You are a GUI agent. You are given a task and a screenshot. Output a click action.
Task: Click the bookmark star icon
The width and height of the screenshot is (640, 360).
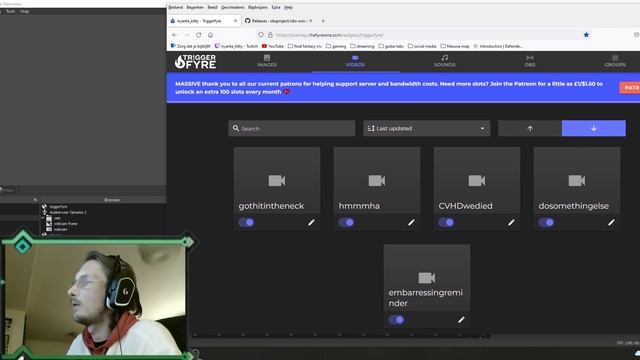point(586,35)
